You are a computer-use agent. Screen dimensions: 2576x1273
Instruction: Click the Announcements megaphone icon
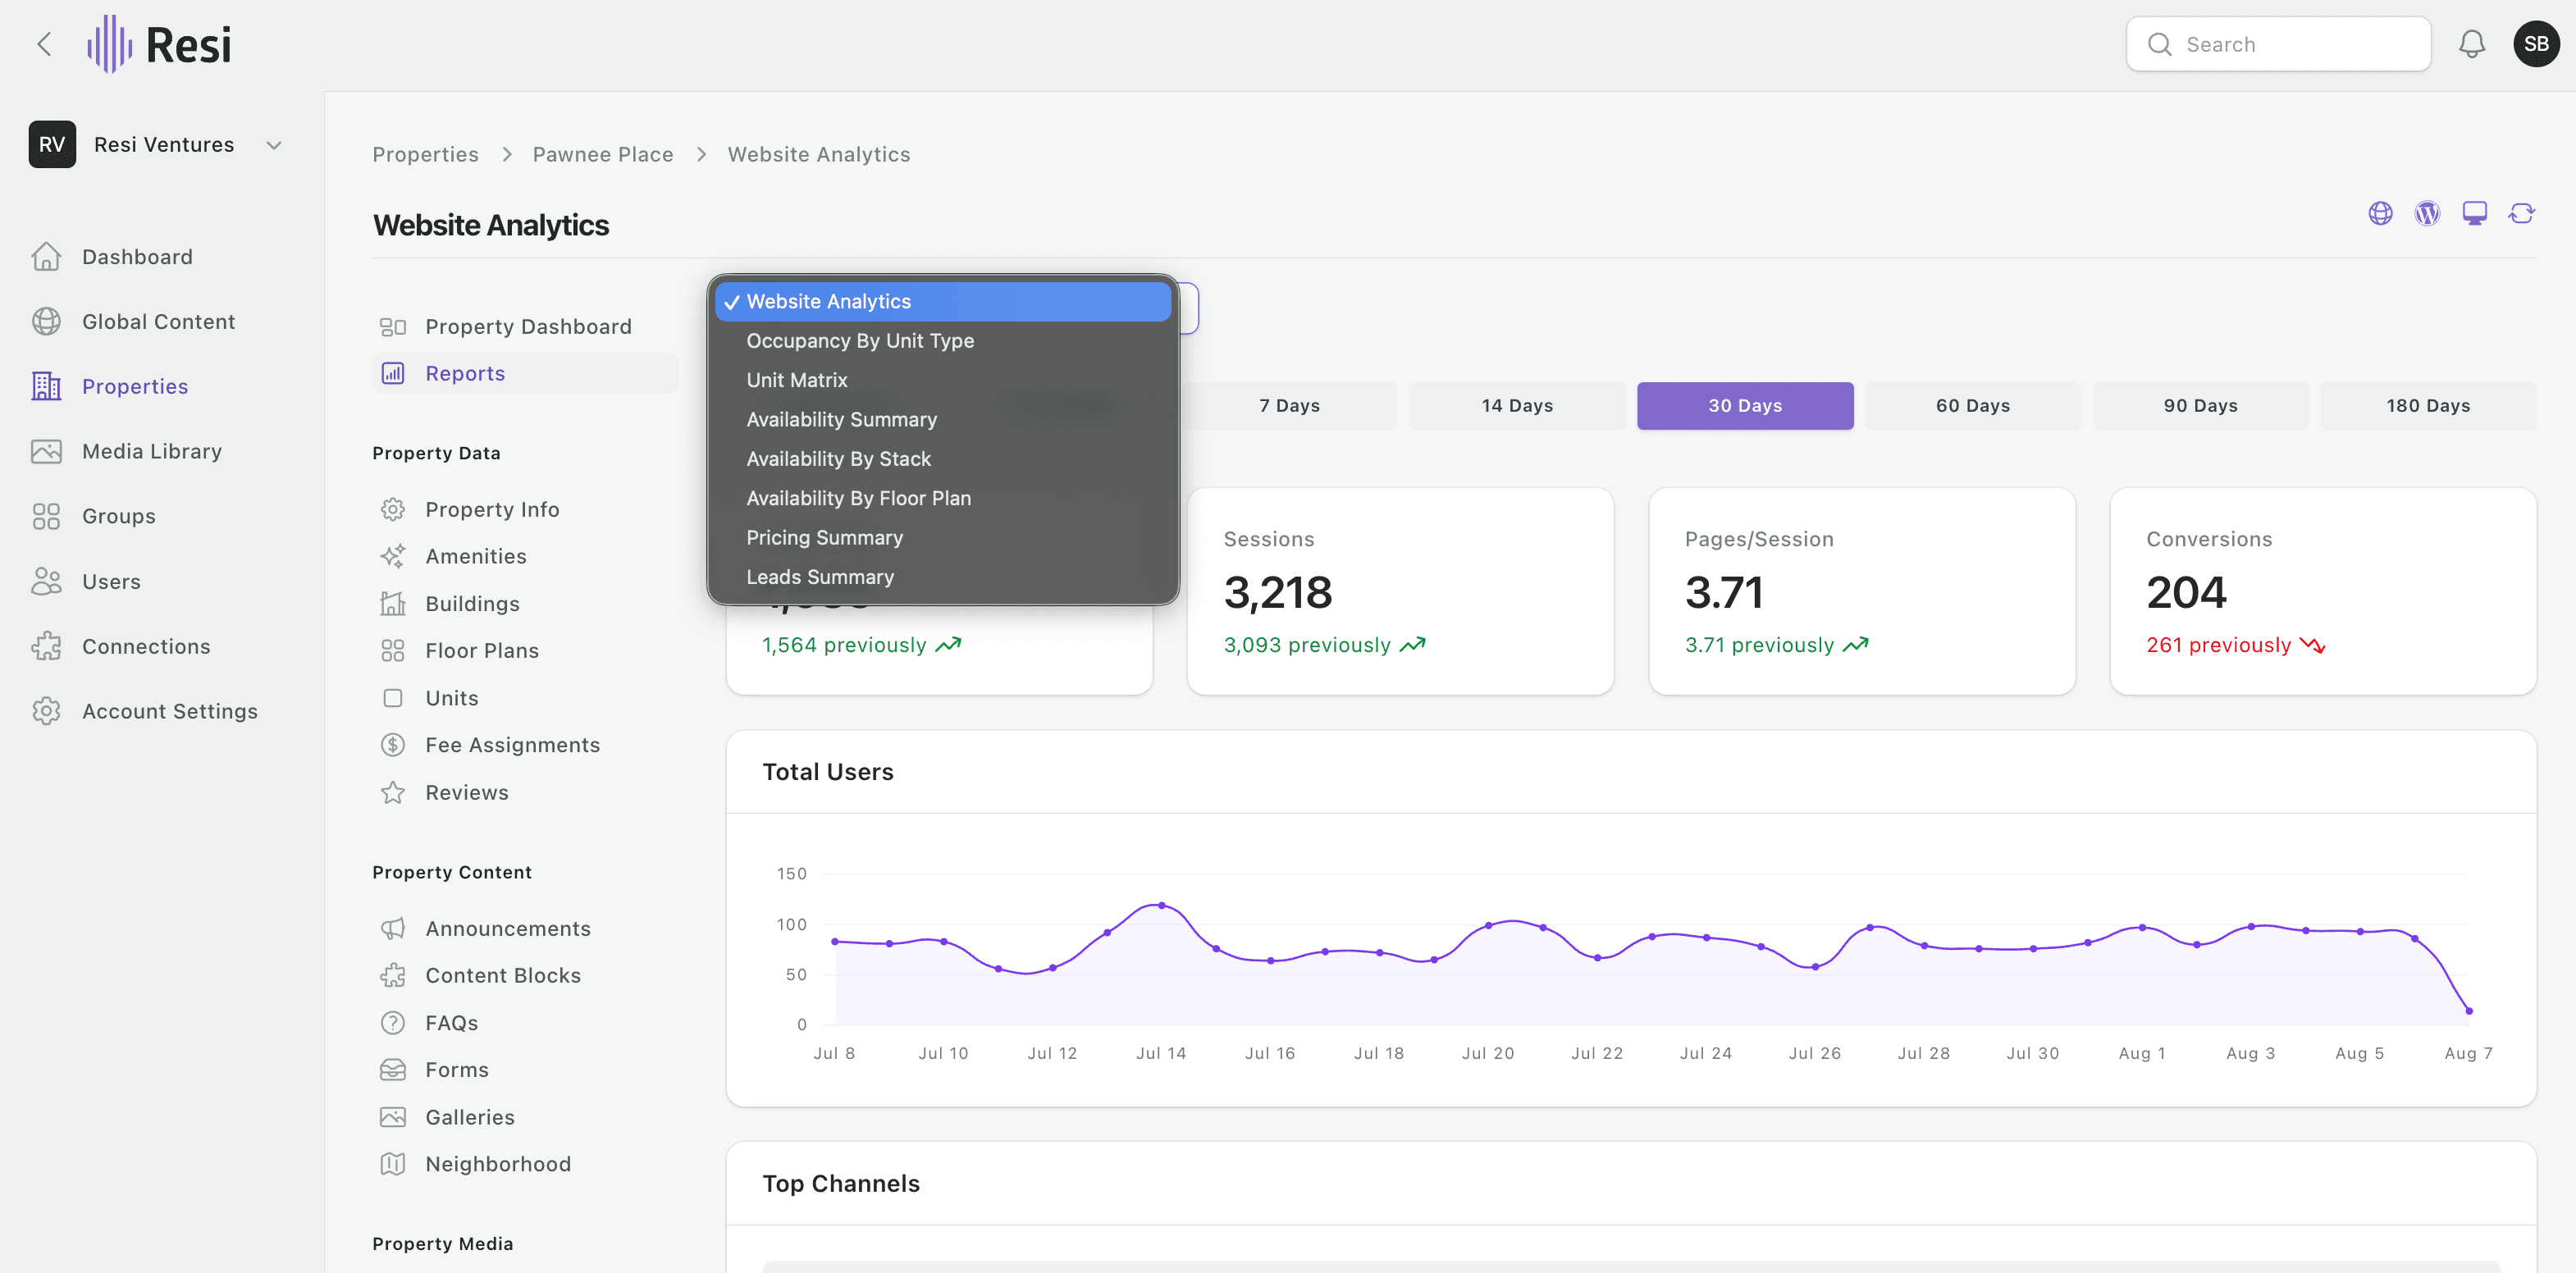pyautogui.click(x=393, y=928)
